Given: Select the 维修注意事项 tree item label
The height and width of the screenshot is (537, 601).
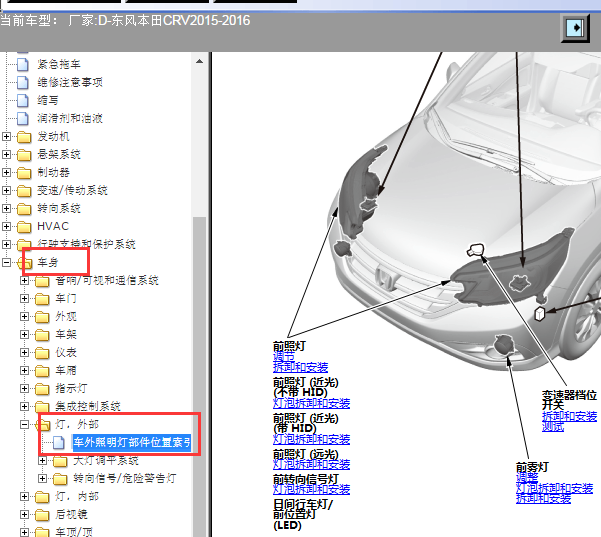Looking at the screenshot, I should point(70,82).
